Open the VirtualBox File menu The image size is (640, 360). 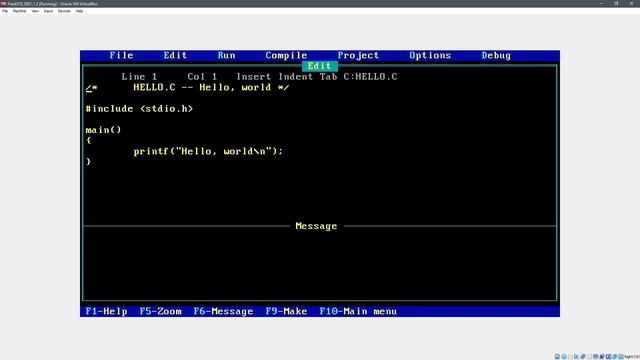[x=5, y=11]
